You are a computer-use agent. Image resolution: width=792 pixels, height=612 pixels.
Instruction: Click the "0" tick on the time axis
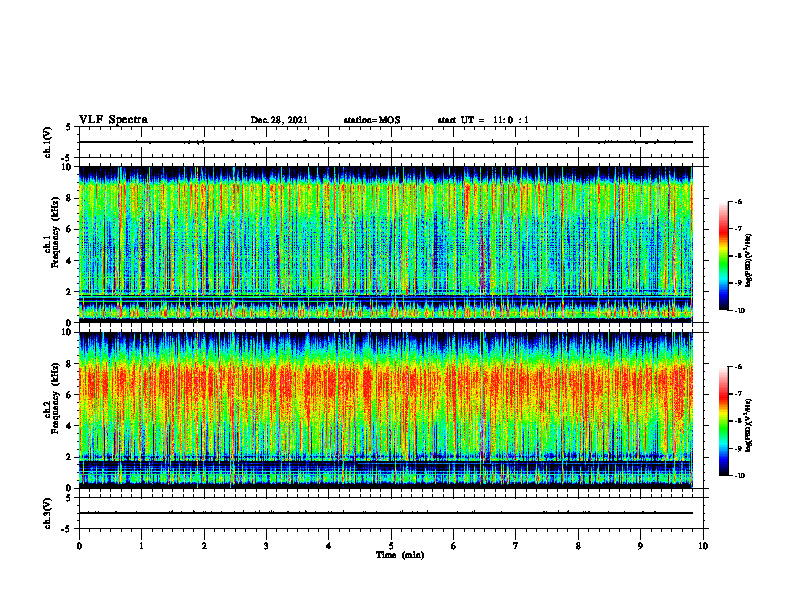point(79,546)
